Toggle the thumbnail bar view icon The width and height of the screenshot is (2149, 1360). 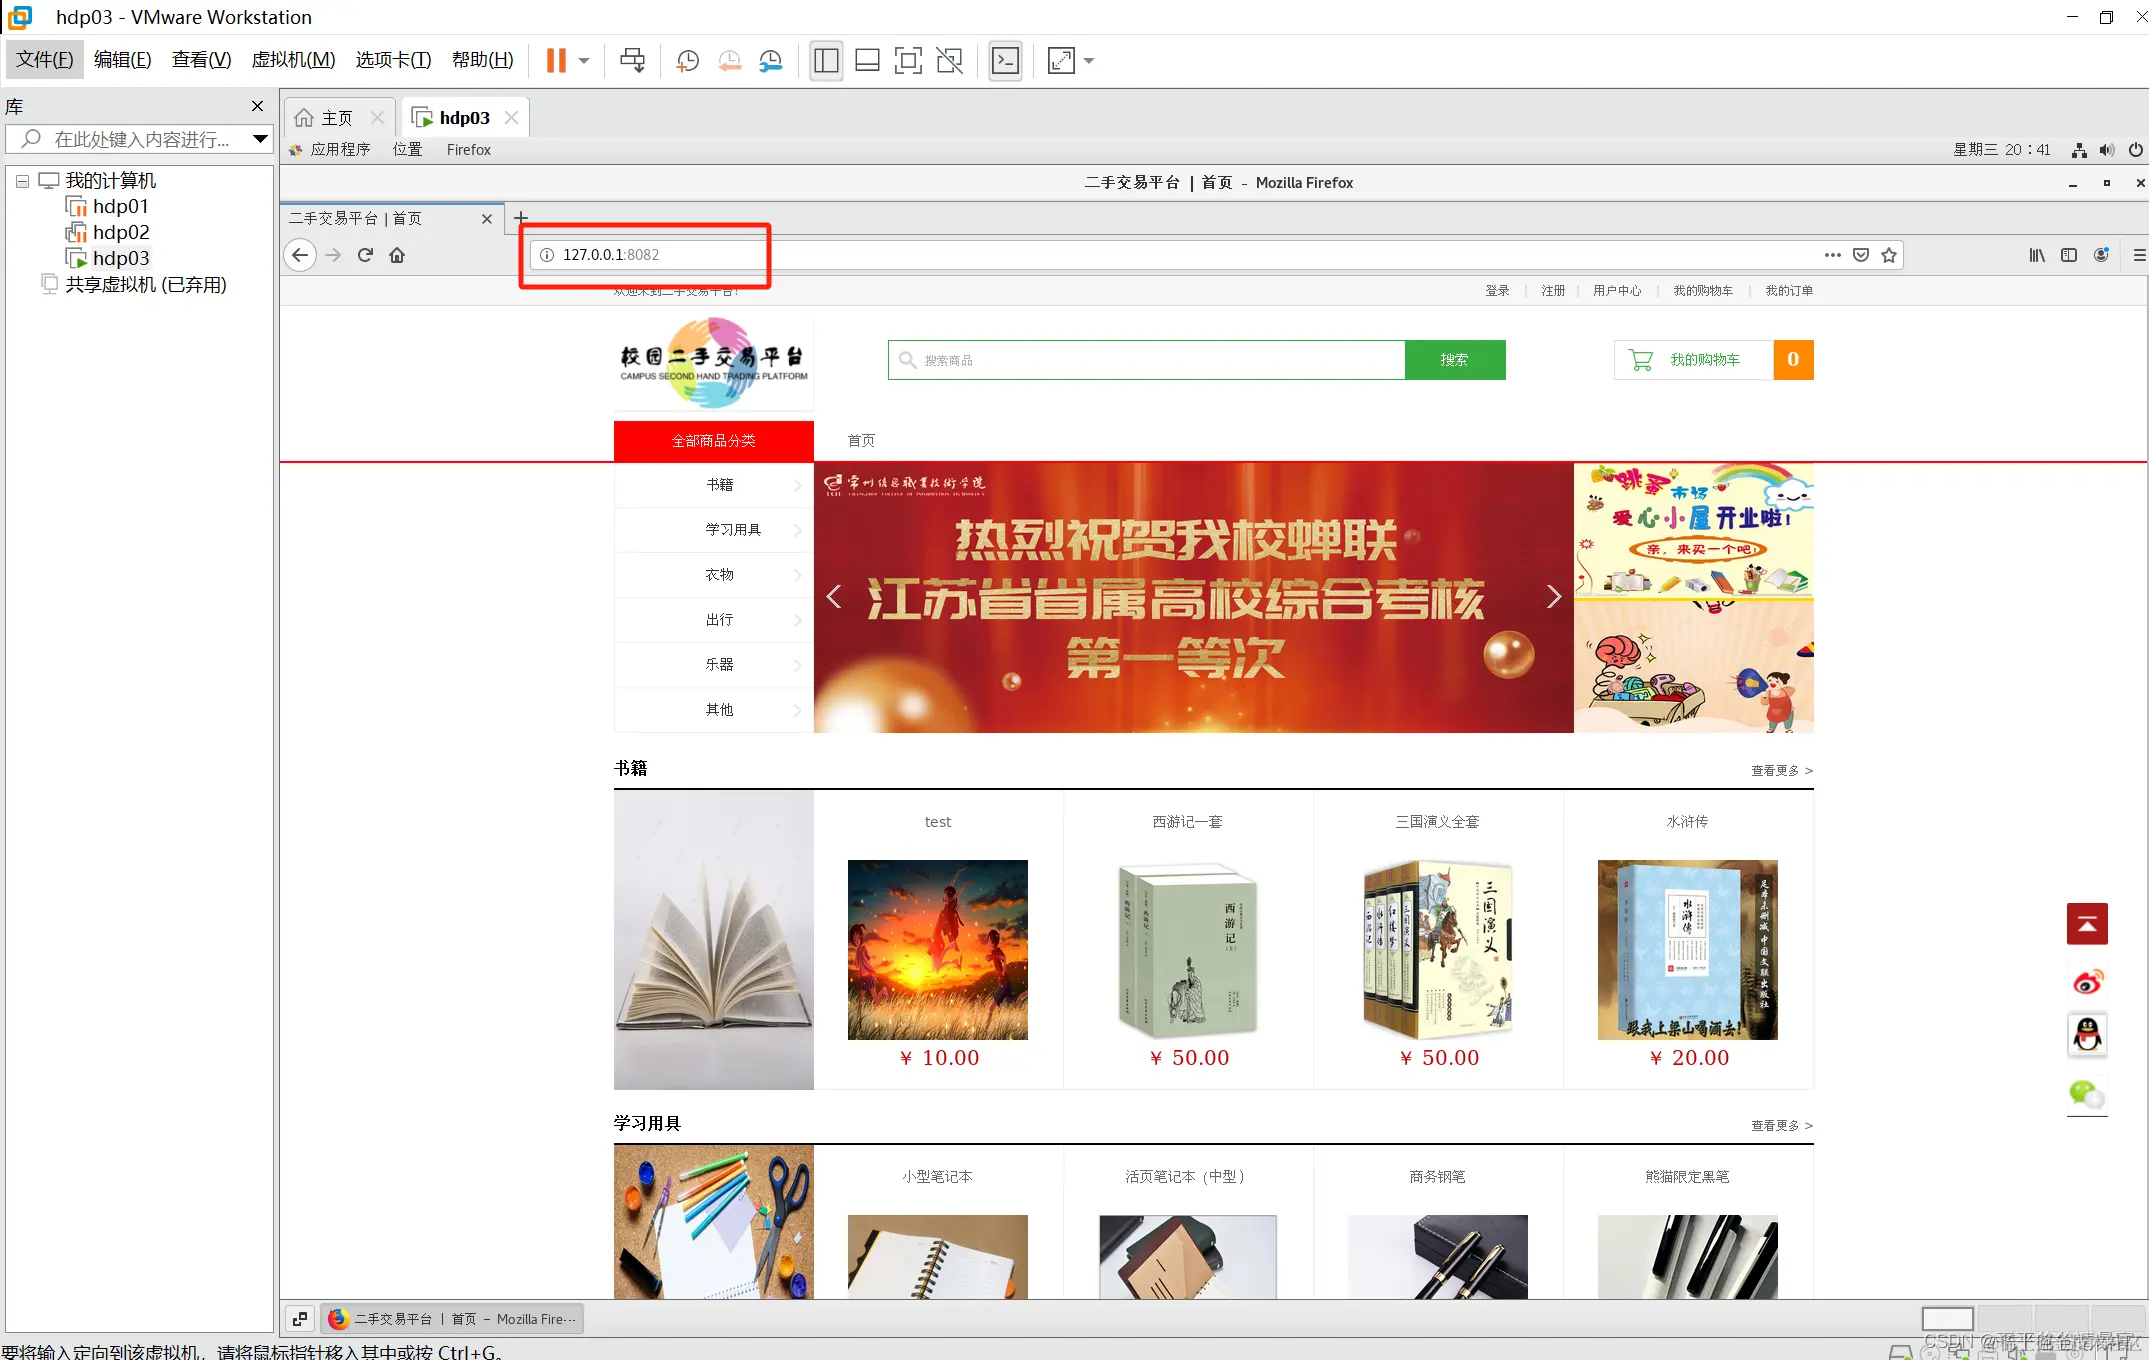tap(867, 61)
